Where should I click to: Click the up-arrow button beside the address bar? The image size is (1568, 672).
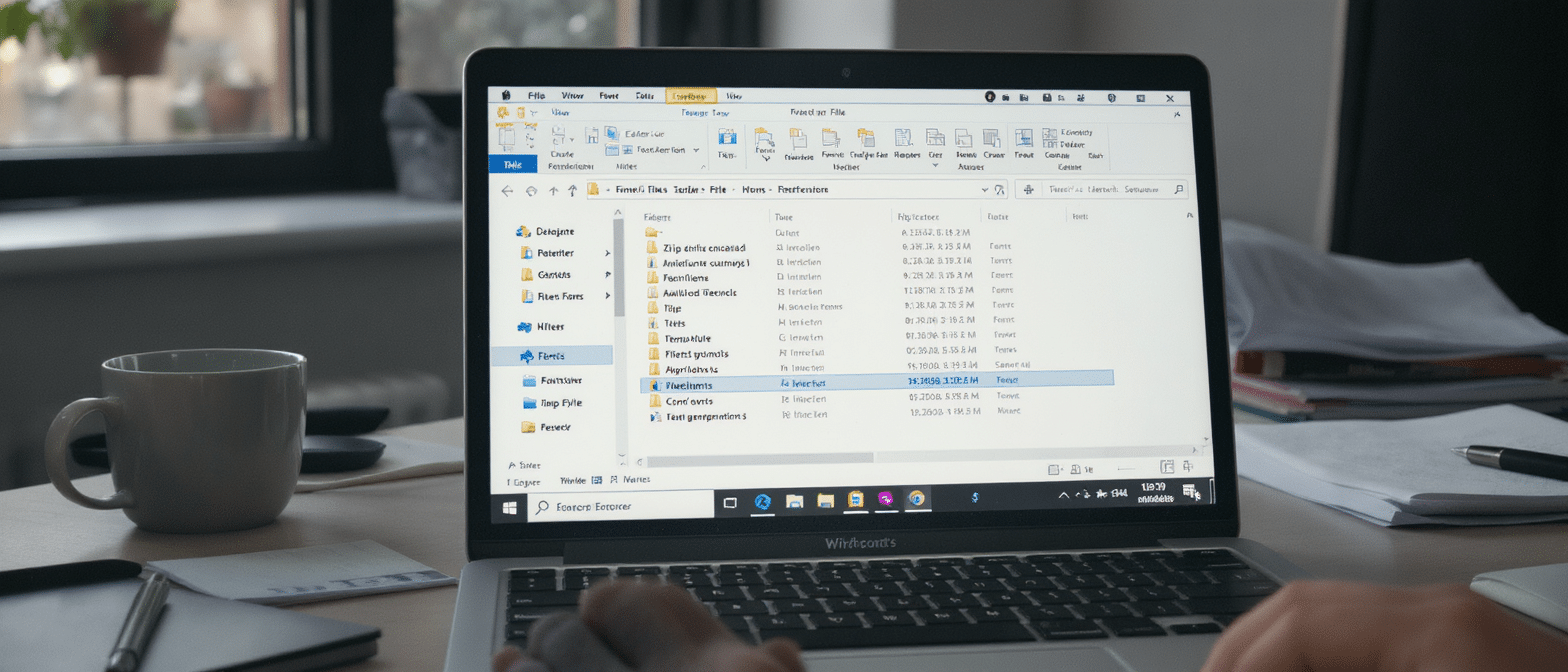572,190
